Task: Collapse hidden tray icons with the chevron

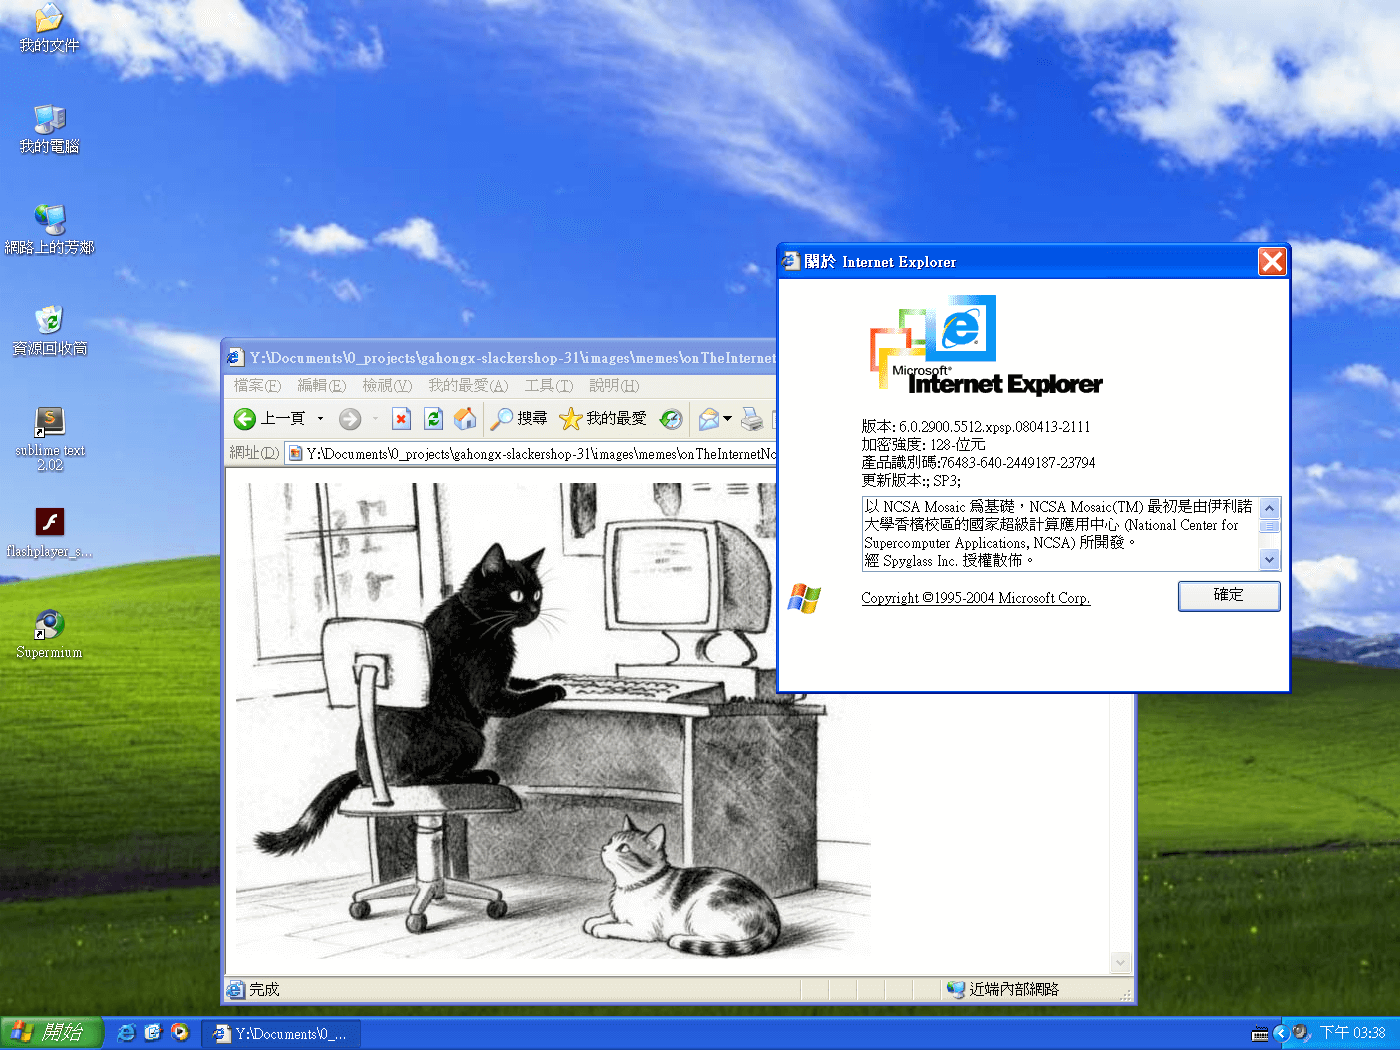Action: point(1281,1033)
